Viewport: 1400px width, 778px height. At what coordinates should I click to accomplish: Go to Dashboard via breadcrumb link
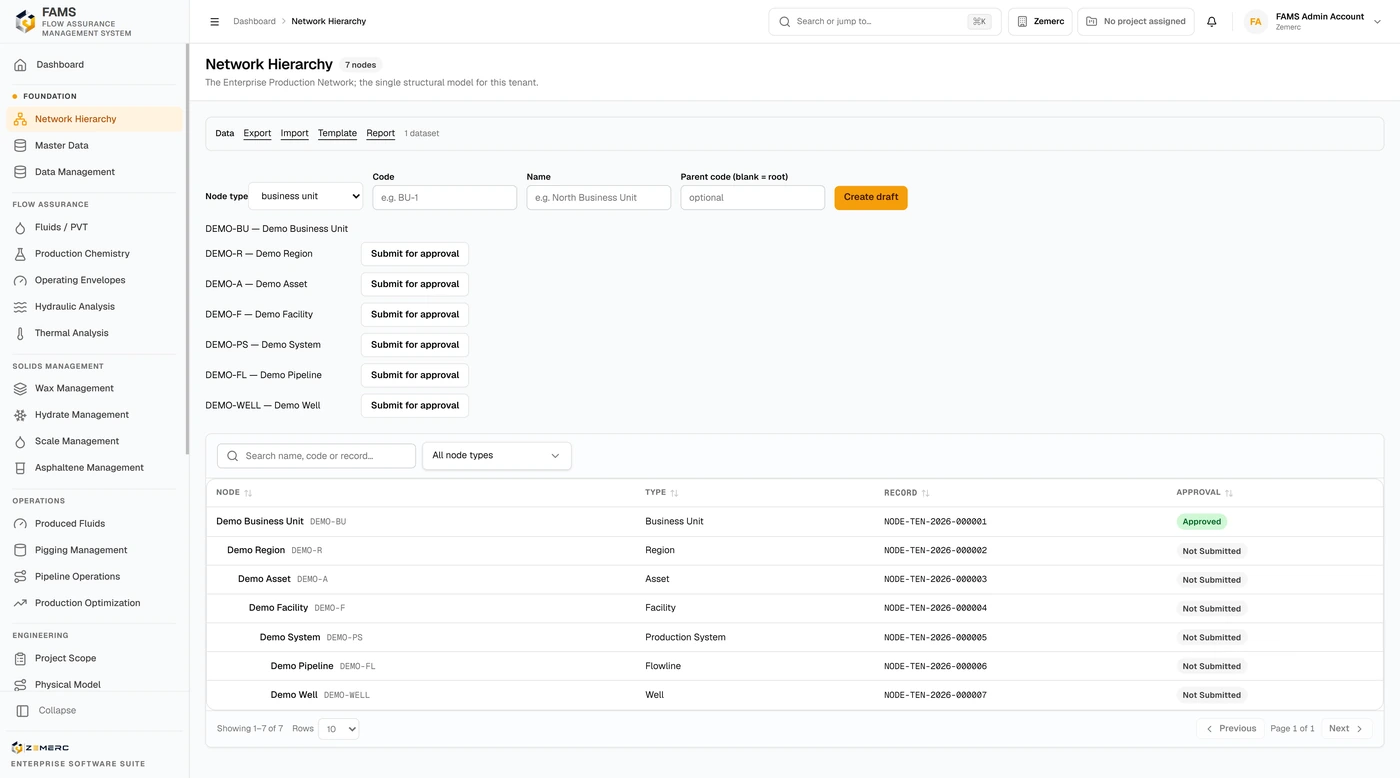(254, 21)
